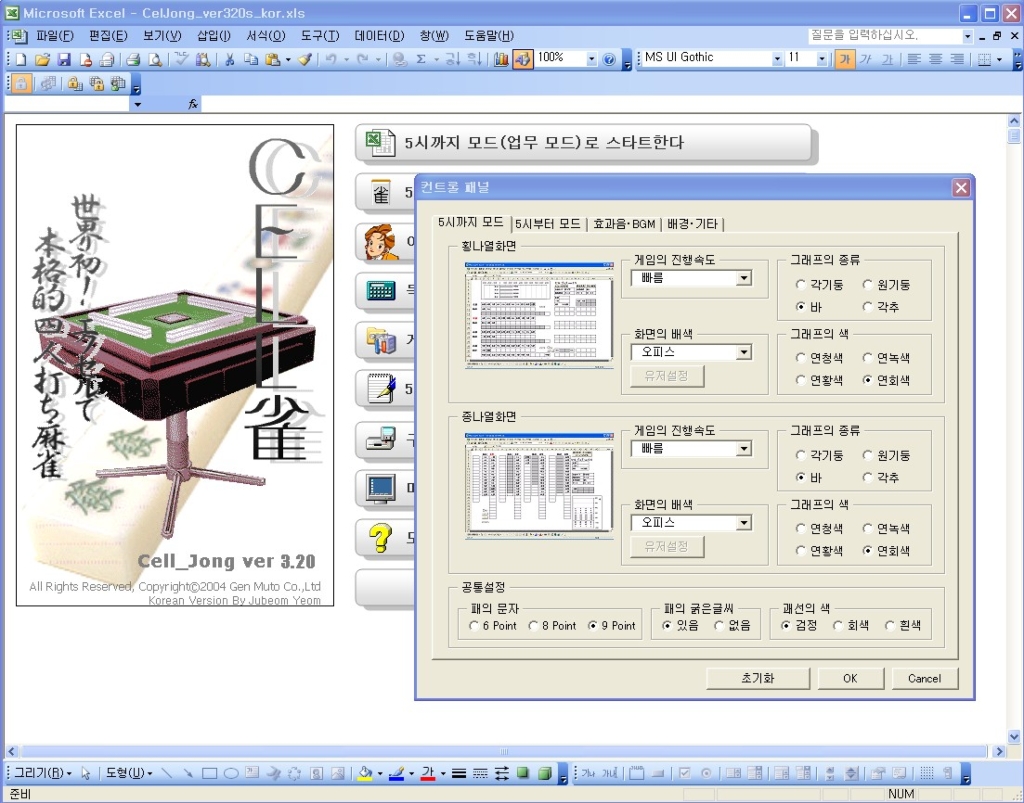Select the Oval drawing tool
The height and width of the screenshot is (803, 1024).
[231, 774]
